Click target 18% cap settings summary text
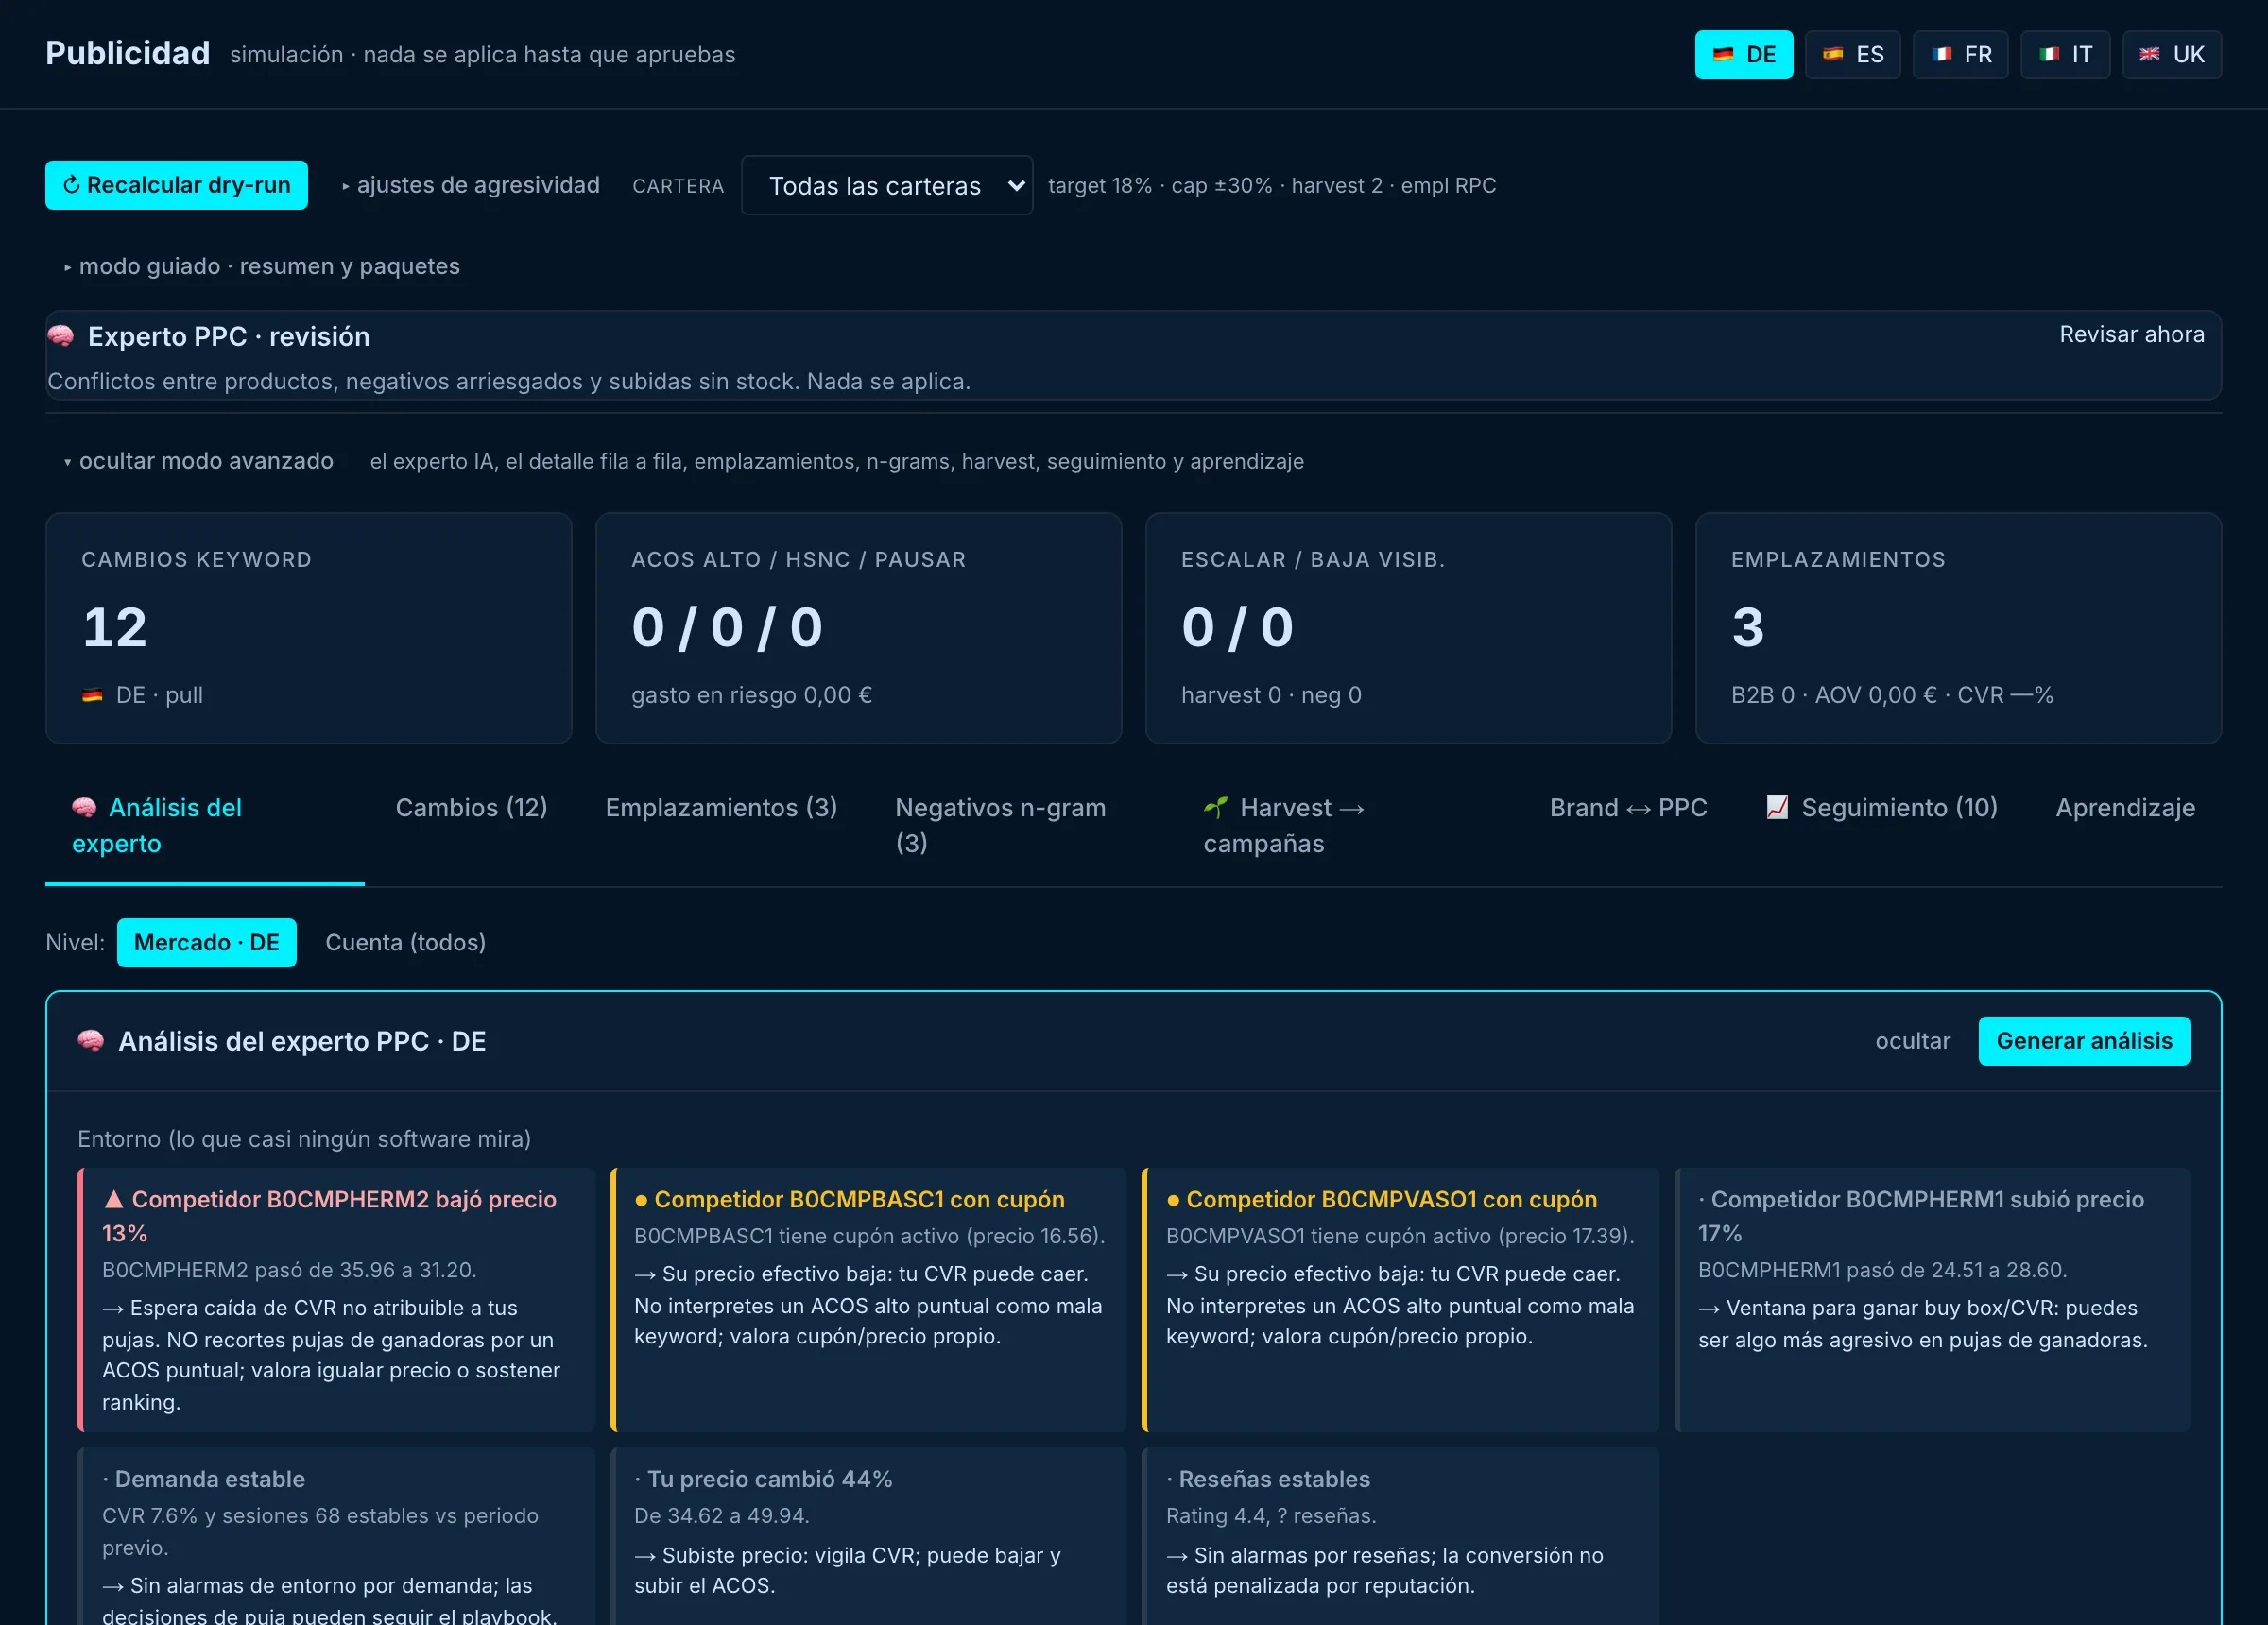Image resolution: width=2268 pixels, height=1625 pixels. coord(1272,186)
